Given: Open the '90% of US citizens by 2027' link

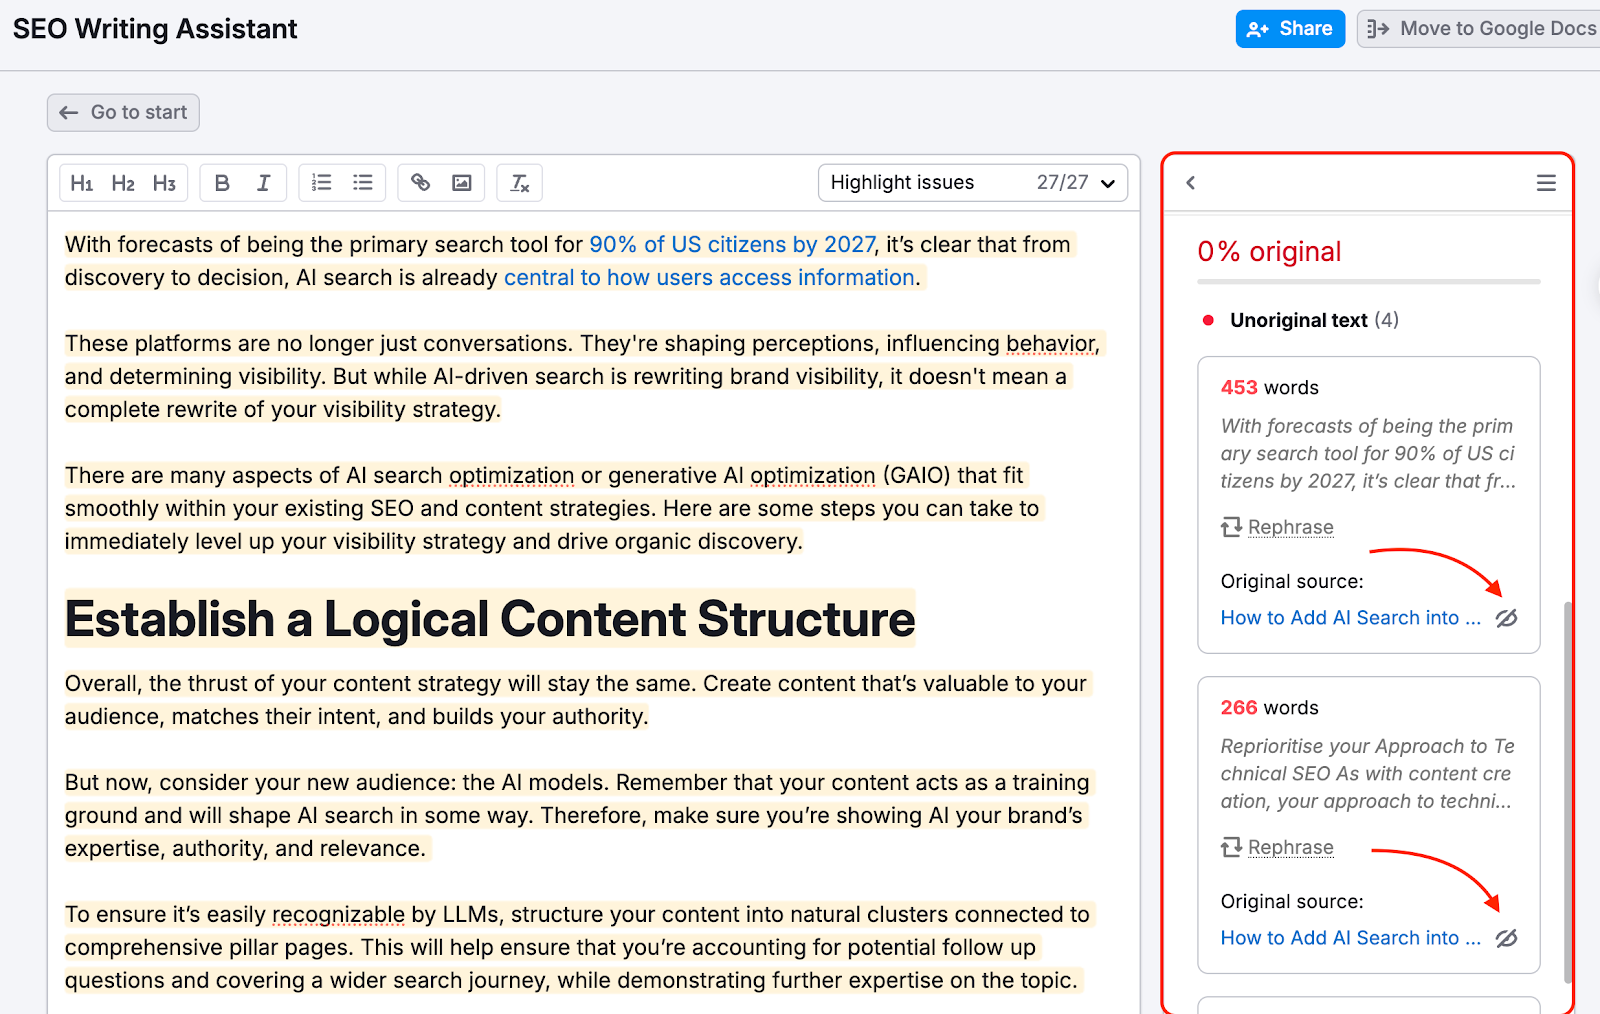Looking at the screenshot, I should coord(731,244).
